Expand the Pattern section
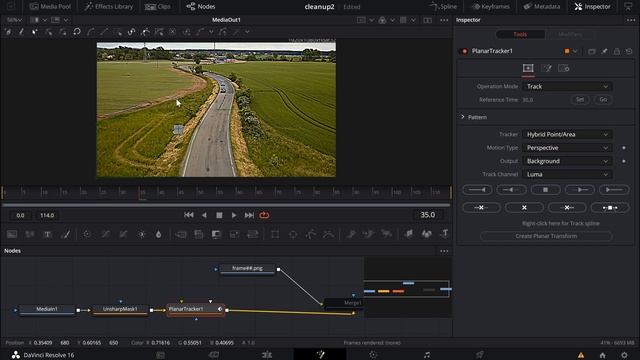 point(463,117)
